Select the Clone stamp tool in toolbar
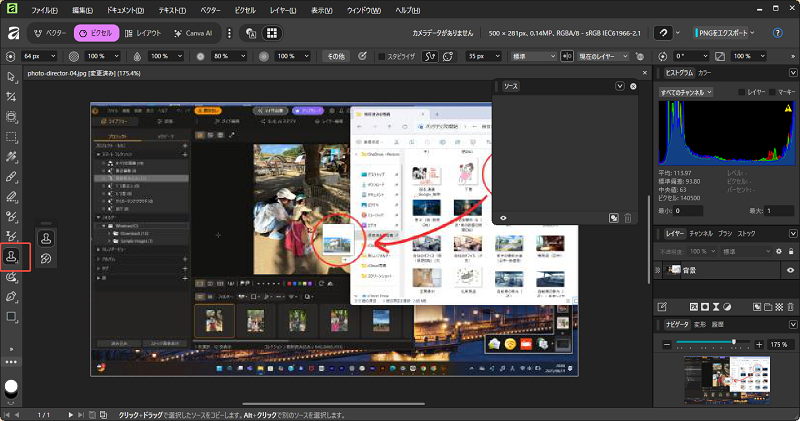 (x=11, y=257)
